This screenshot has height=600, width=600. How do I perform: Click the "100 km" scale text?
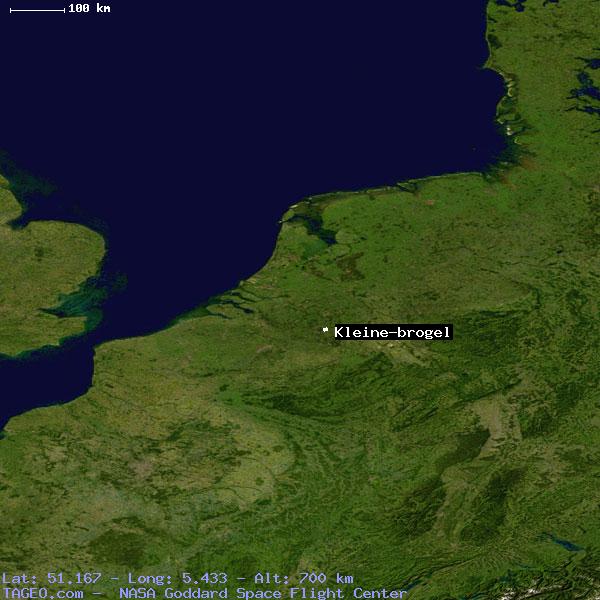coord(89,8)
